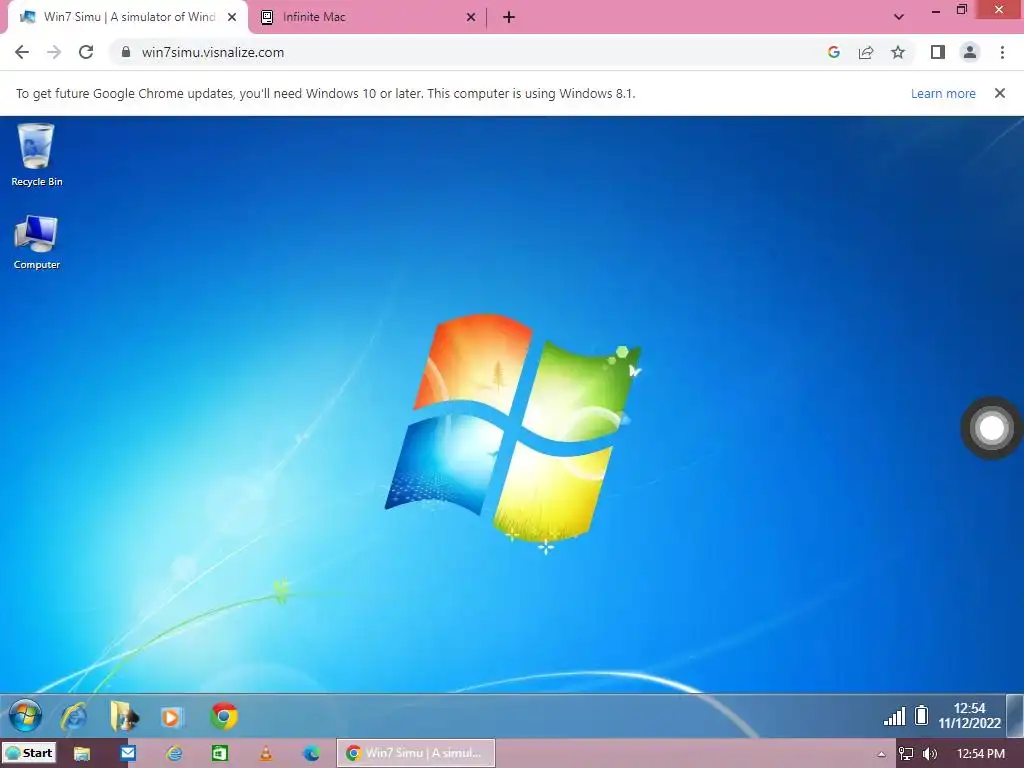Switch to the Infinite Mac tab
Screen dimensions: 1024x768
point(369,17)
